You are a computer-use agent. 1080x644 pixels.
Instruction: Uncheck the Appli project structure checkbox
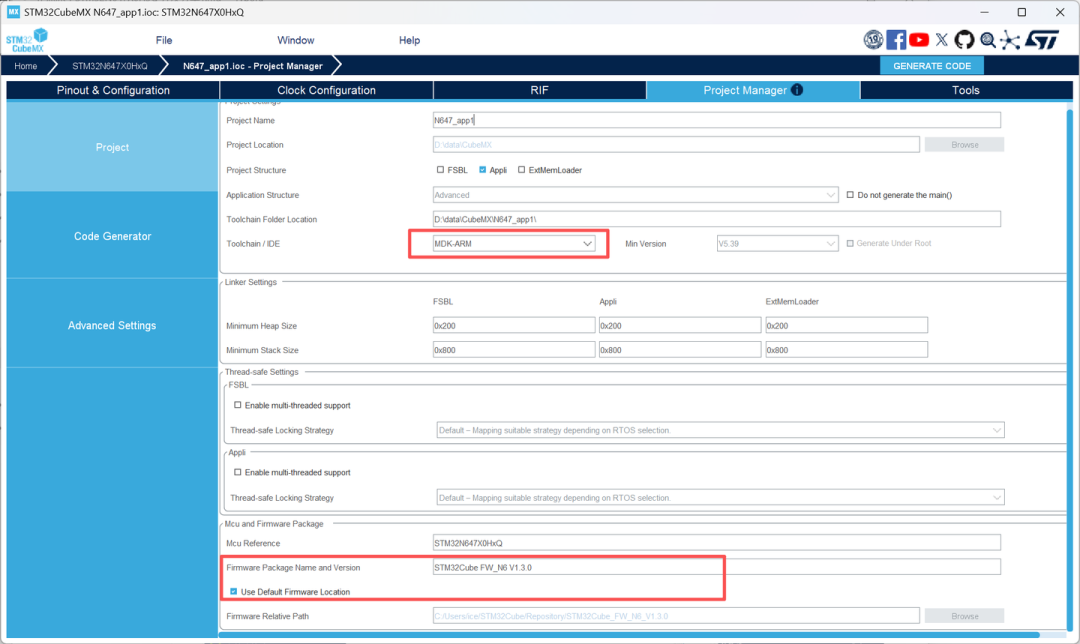(x=482, y=169)
